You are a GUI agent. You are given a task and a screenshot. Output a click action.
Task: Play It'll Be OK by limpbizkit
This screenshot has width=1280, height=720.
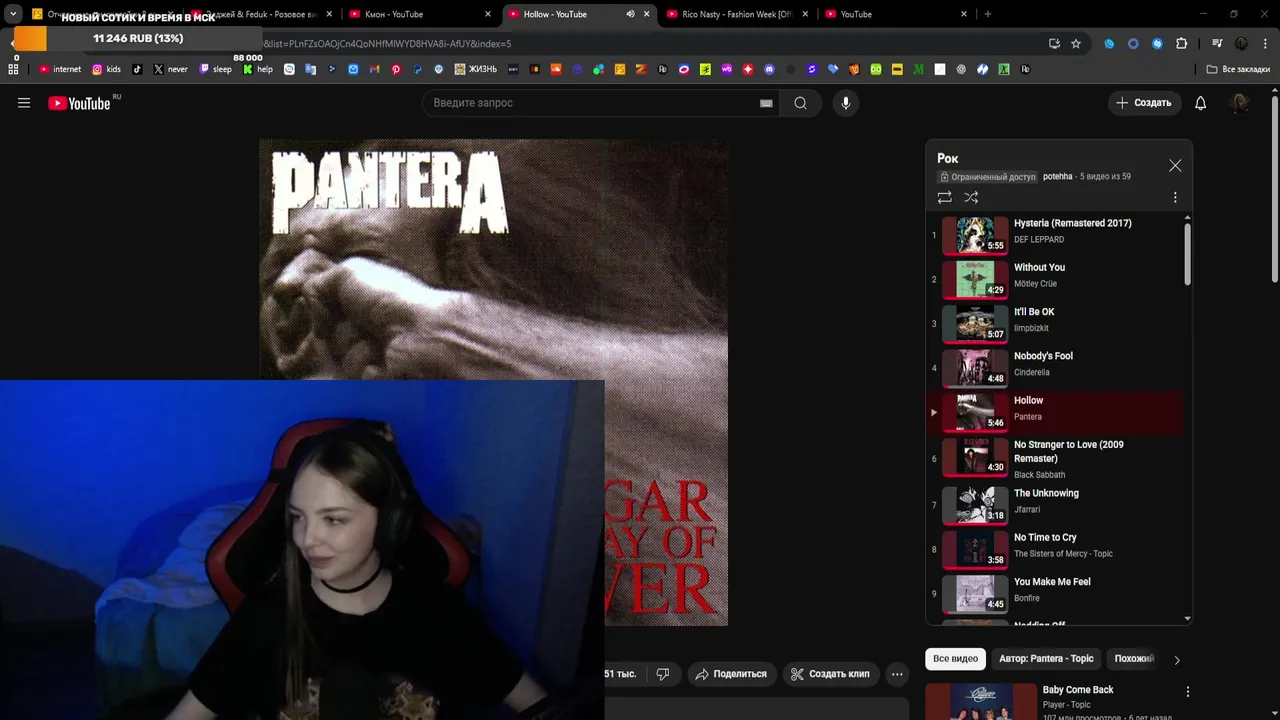(x=1055, y=323)
